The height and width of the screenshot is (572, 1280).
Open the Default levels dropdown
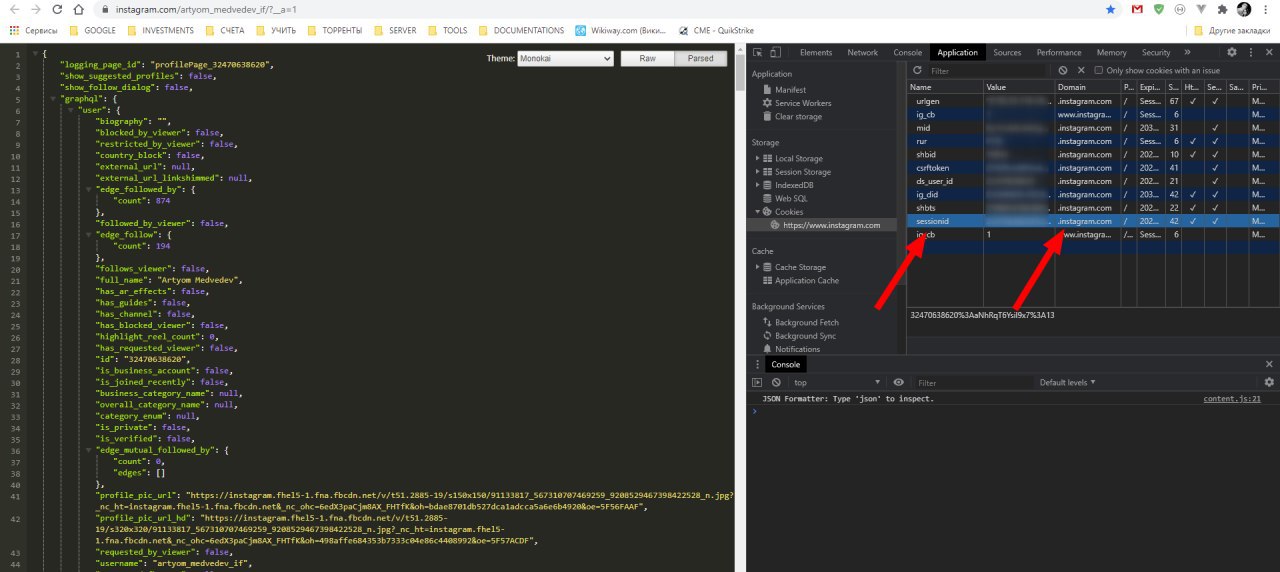[1067, 382]
